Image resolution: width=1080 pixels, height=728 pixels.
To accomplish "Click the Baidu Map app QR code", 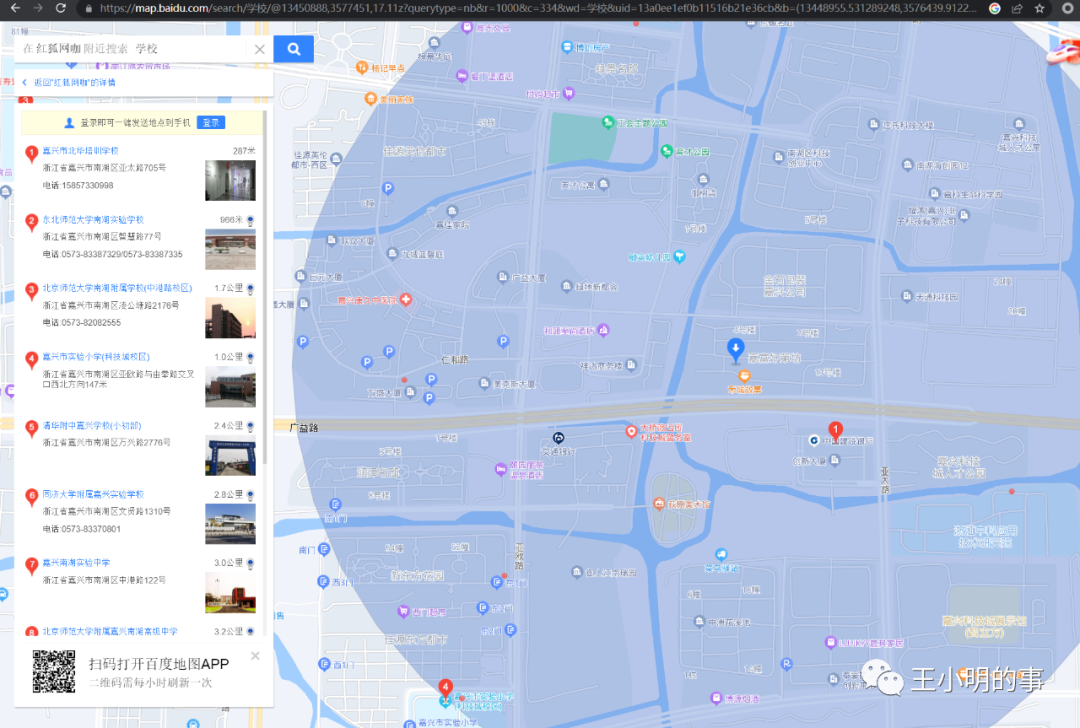I will [x=54, y=672].
